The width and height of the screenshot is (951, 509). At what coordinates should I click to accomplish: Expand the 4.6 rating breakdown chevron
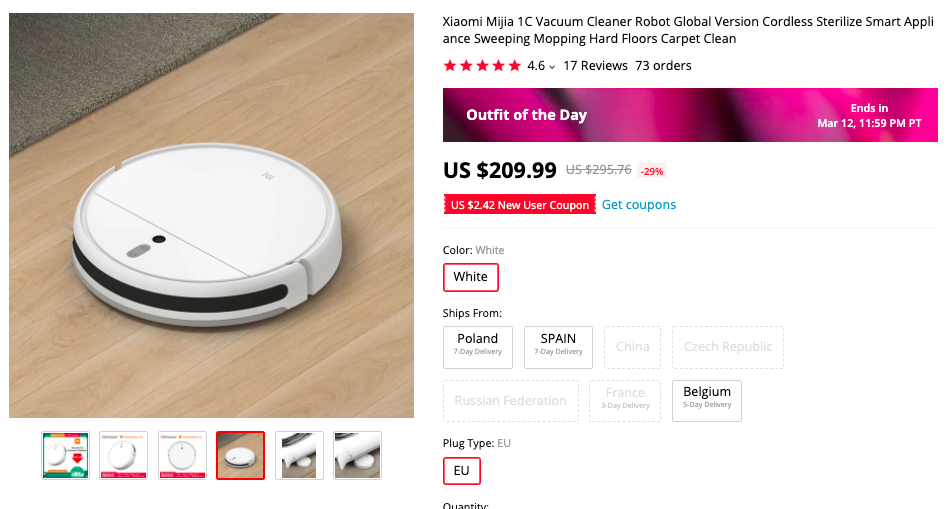pyautogui.click(x=552, y=67)
